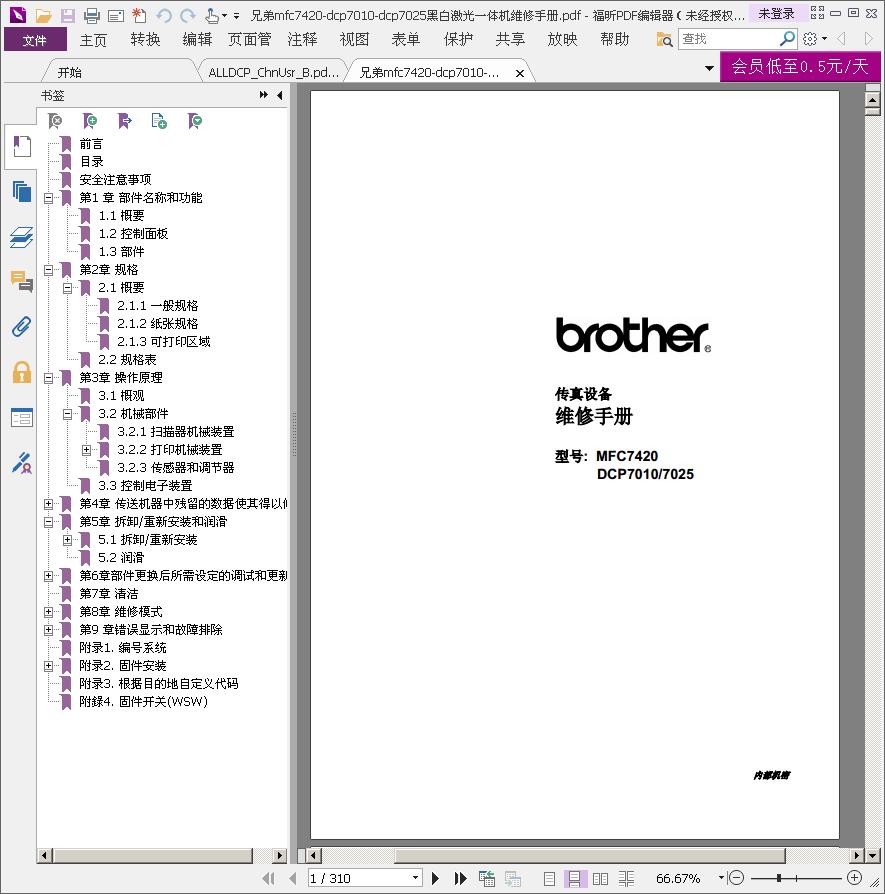The height and width of the screenshot is (894, 885).
Task: Jump to the last page button
Action: (461, 879)
